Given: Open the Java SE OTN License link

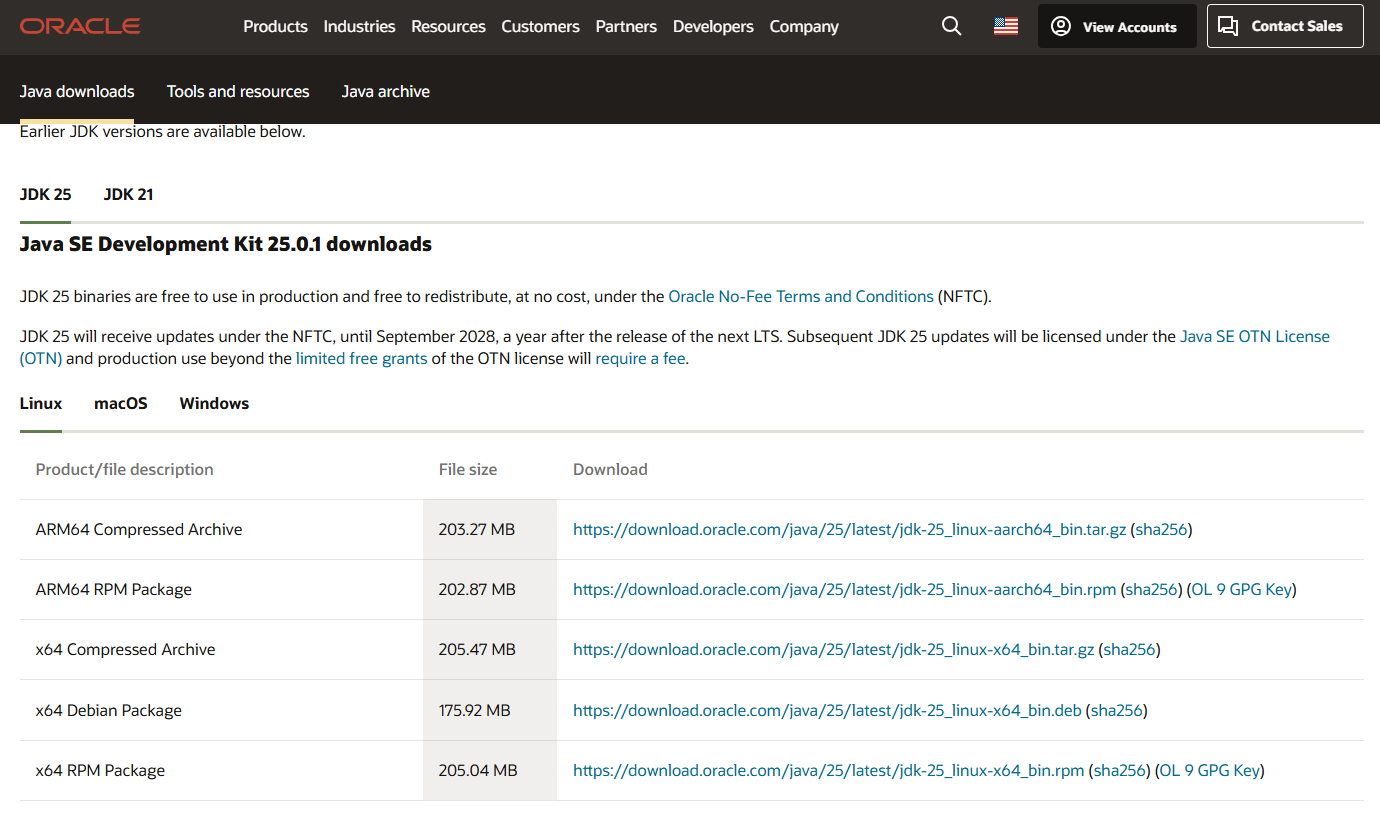Looking at the screenshot, I should (1255, 336).
